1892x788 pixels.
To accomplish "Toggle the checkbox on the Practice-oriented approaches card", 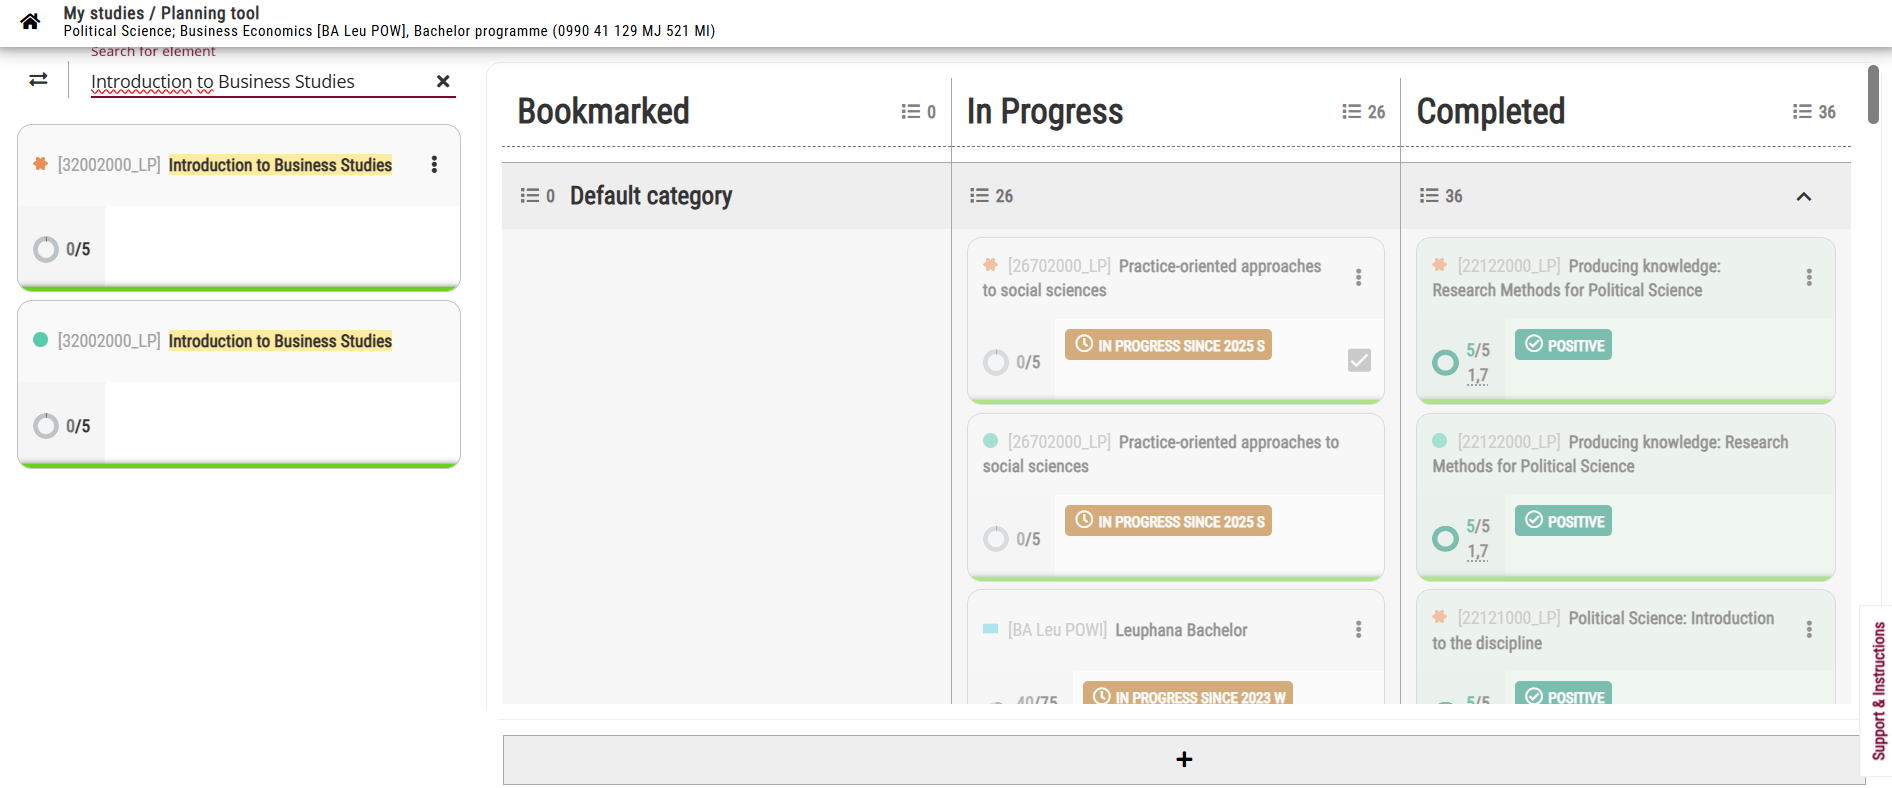I will [x=1359, y=360].
